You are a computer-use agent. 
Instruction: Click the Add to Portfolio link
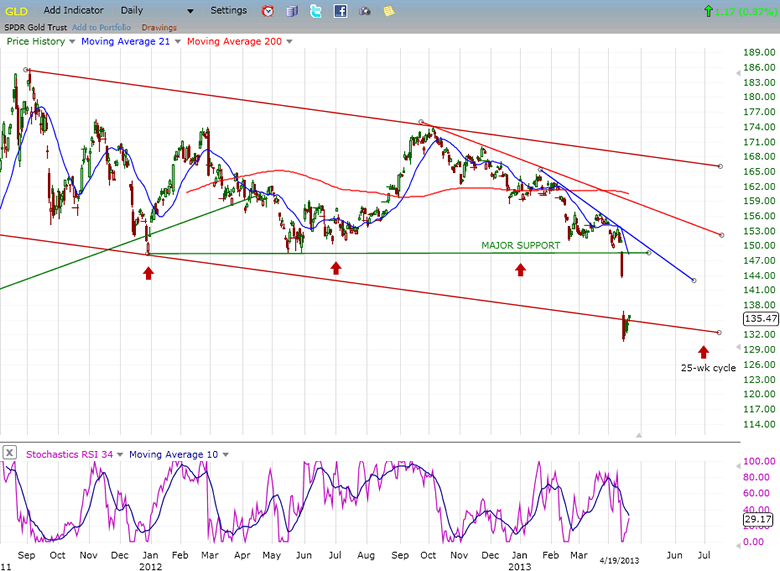(x=103, y=27)
